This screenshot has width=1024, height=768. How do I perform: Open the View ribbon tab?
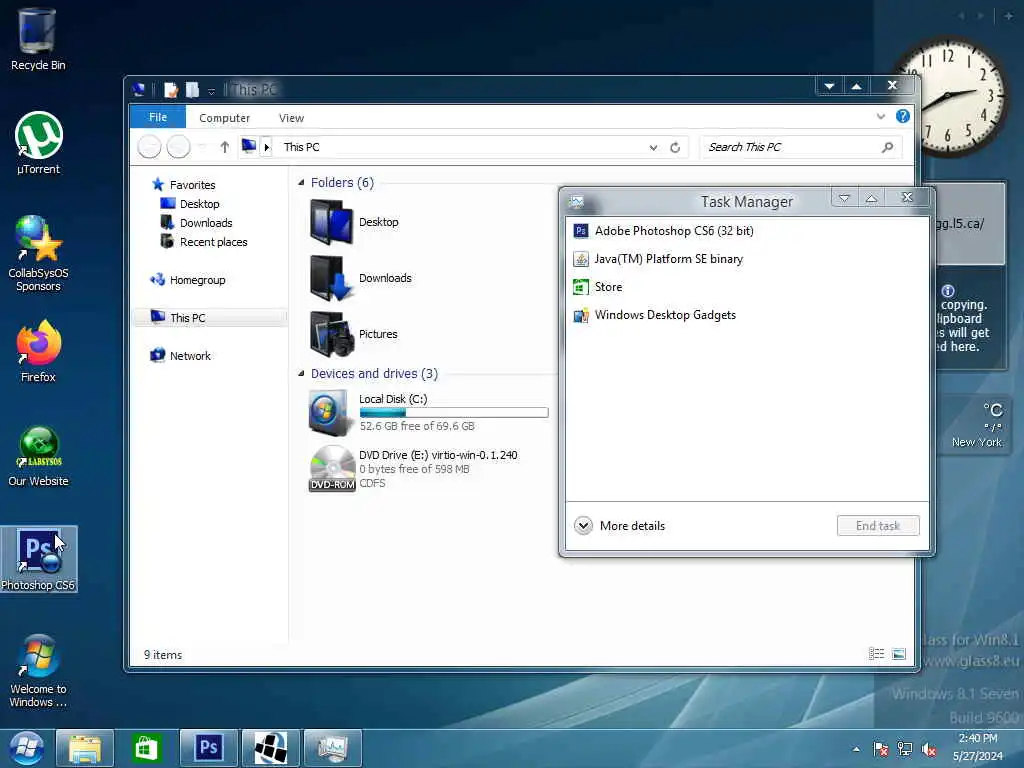tap(291, 118)
